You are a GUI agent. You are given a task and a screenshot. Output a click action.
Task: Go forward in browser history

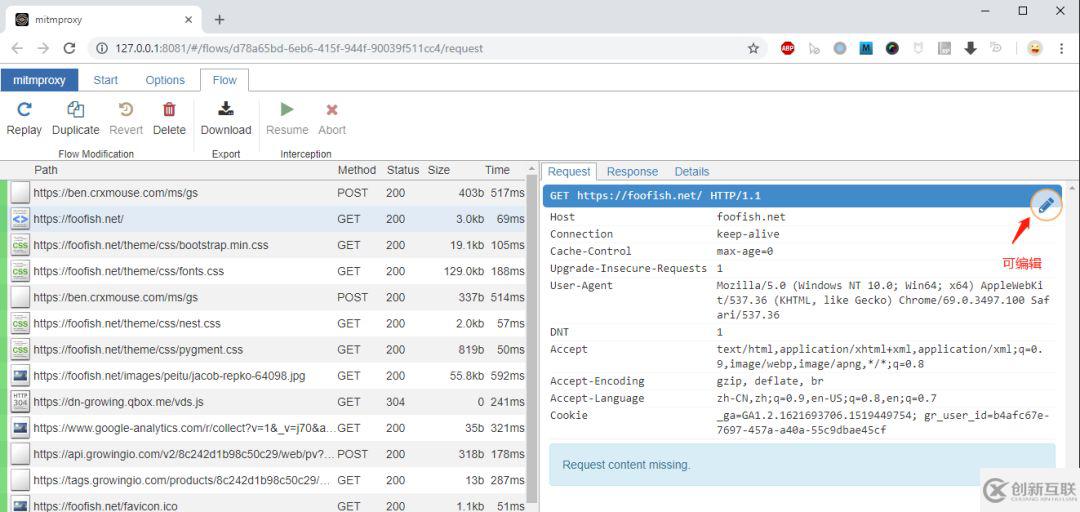pos(43,48)
